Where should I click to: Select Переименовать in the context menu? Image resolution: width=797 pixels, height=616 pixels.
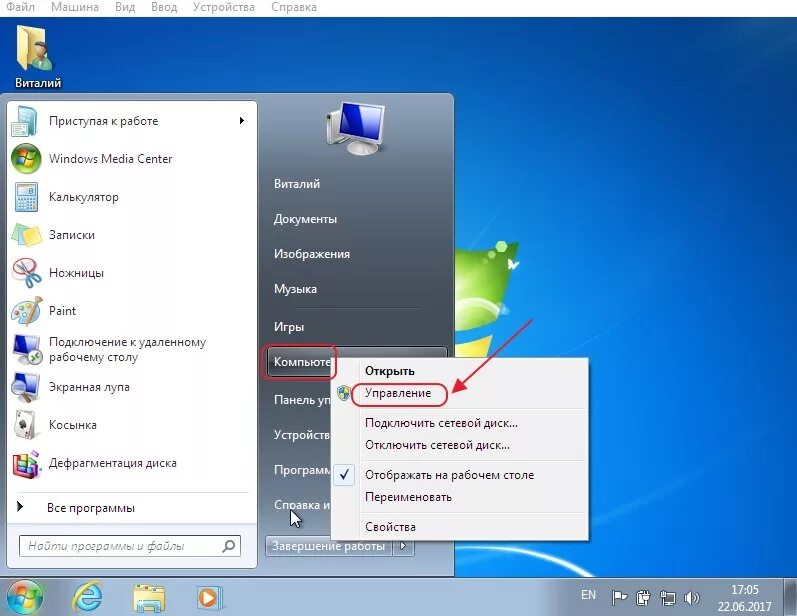click(408, 497)
